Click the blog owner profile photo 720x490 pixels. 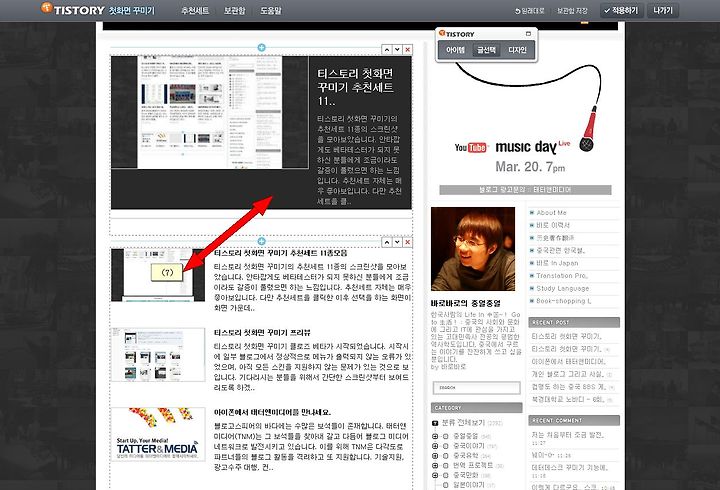click(x=473, y=249)
